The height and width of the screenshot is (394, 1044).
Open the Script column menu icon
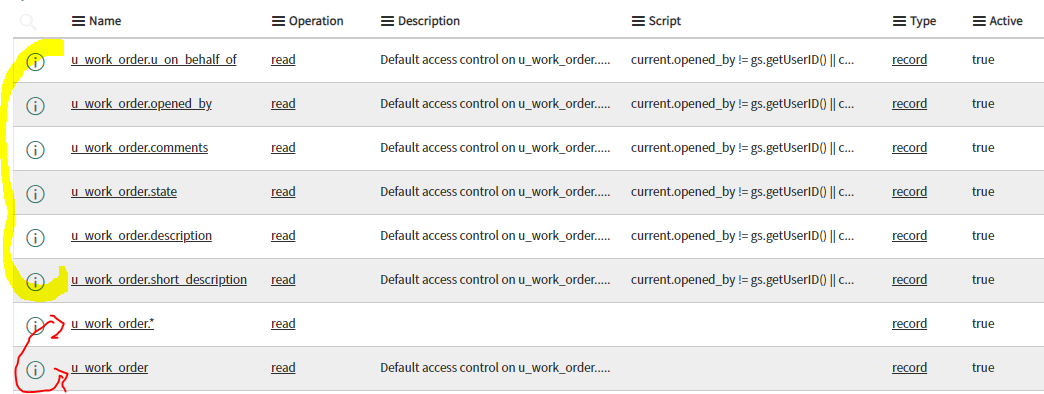tap(639, 21)
